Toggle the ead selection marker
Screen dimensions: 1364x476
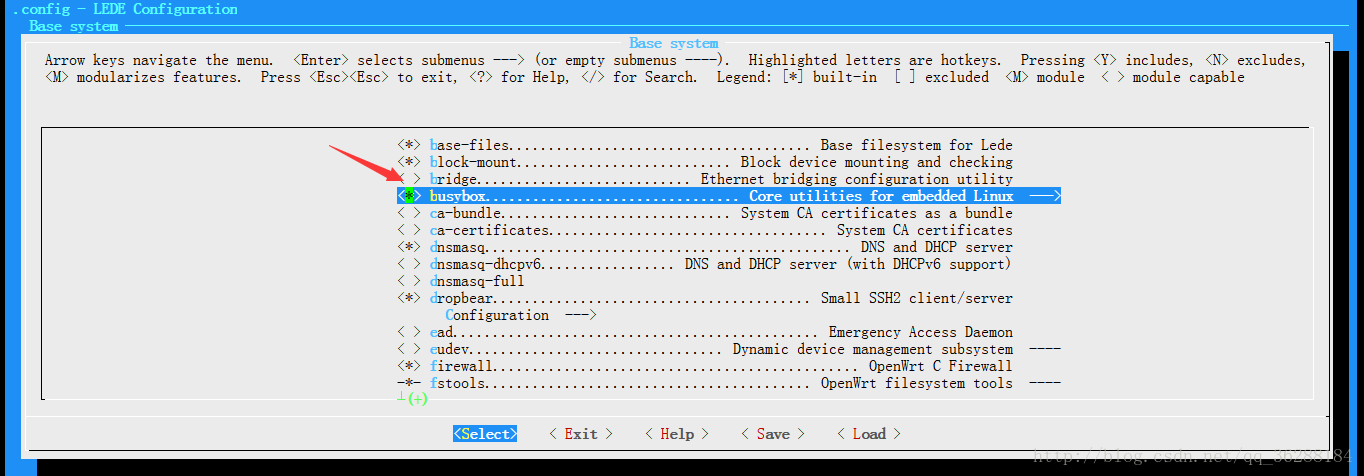pos(409,332)
